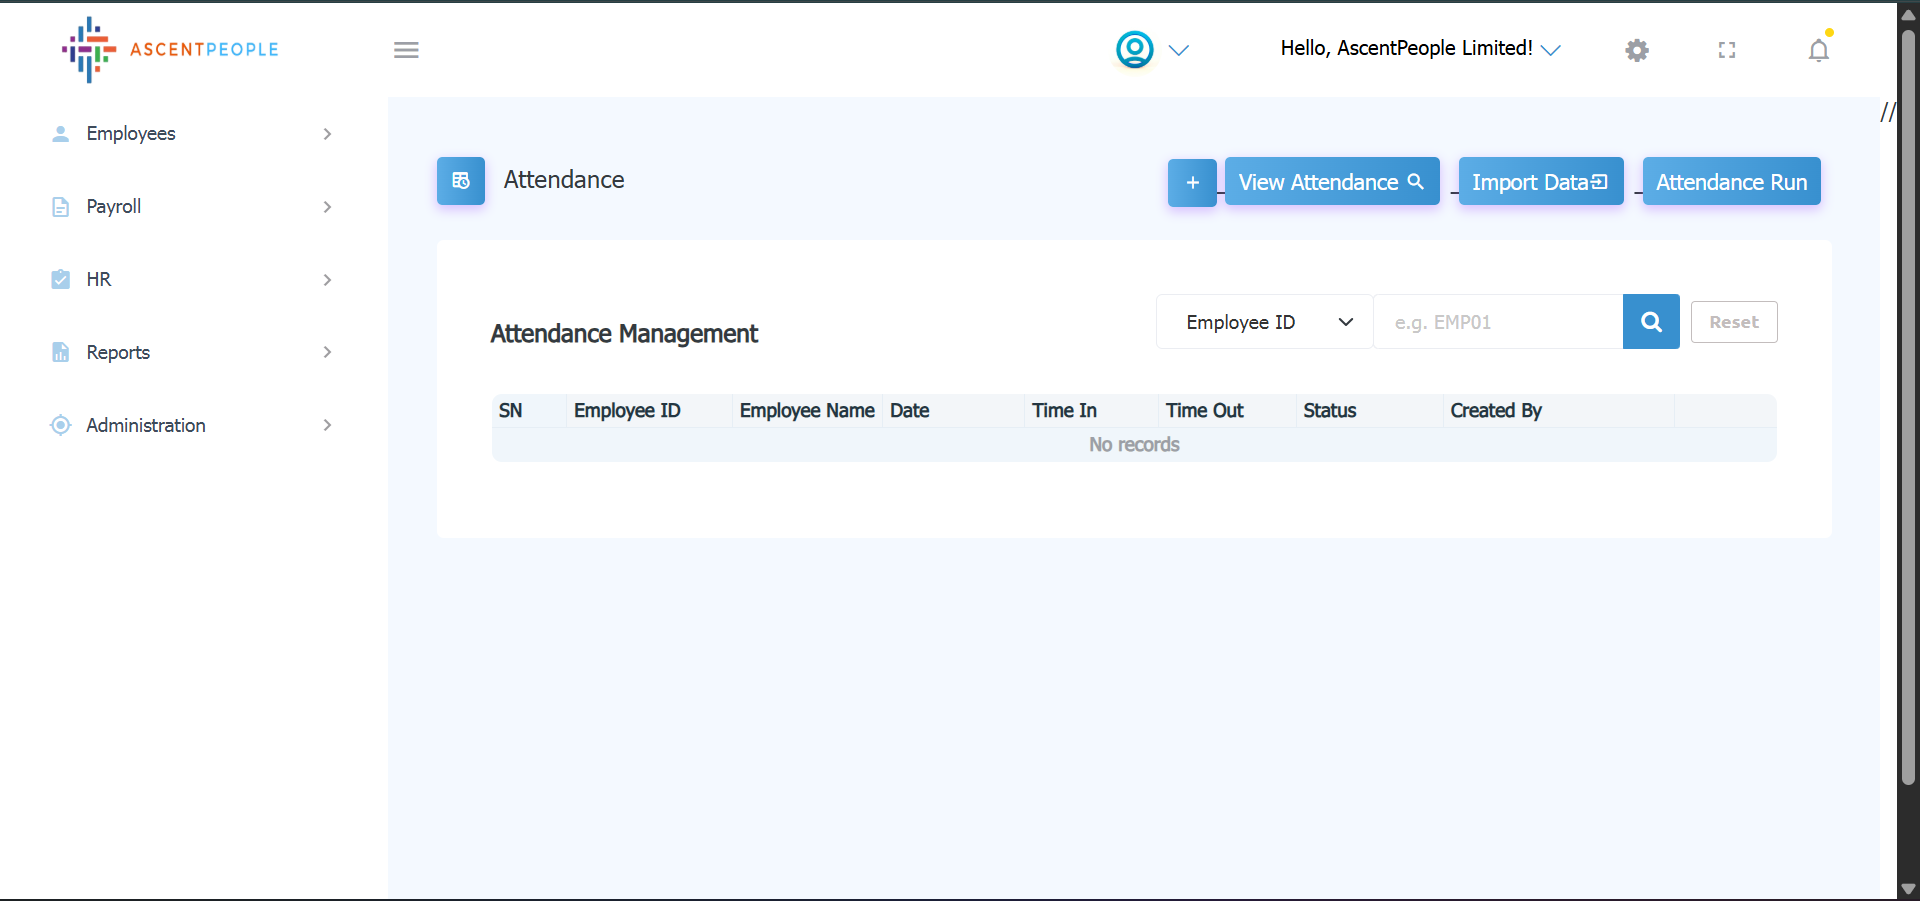This screenshot has width=1920, height=901.
Task: Expand the Reports sidebar section
Action: coord(190,352)
